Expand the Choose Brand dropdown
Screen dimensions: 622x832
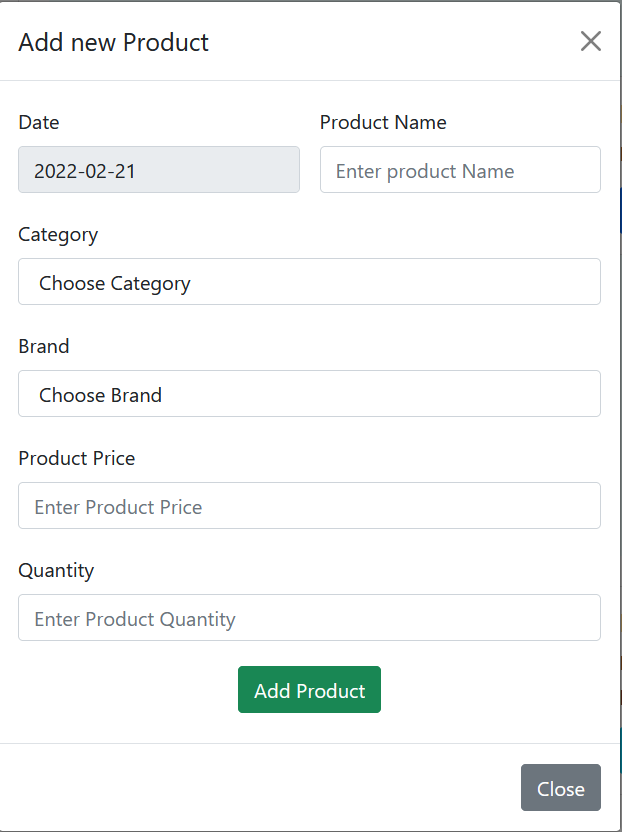(309, 394)
